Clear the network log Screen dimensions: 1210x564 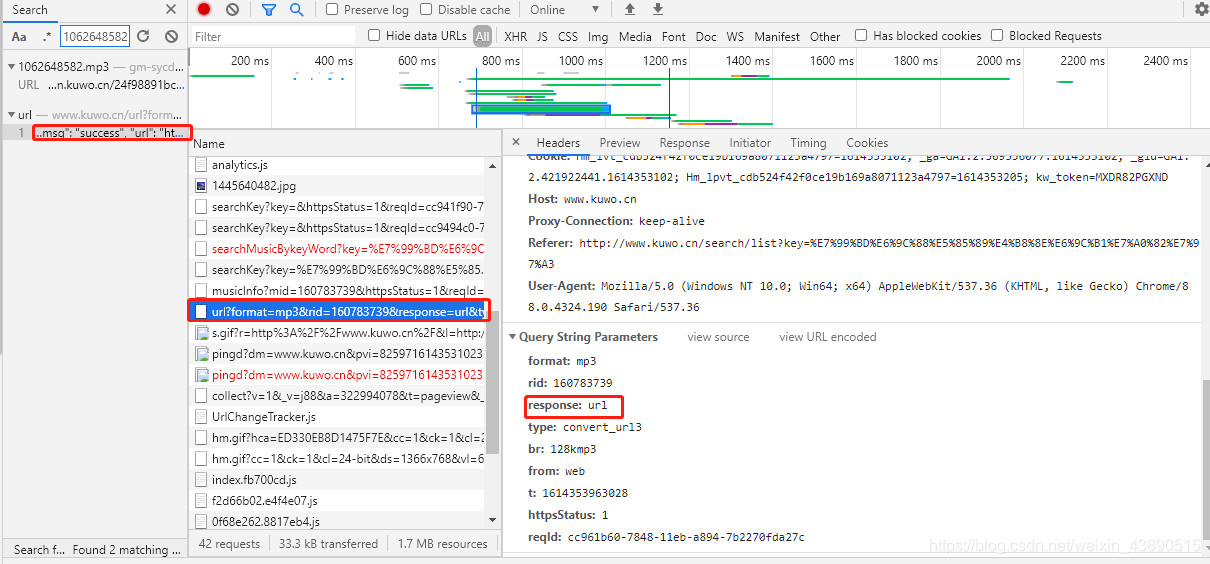[232, 9]
